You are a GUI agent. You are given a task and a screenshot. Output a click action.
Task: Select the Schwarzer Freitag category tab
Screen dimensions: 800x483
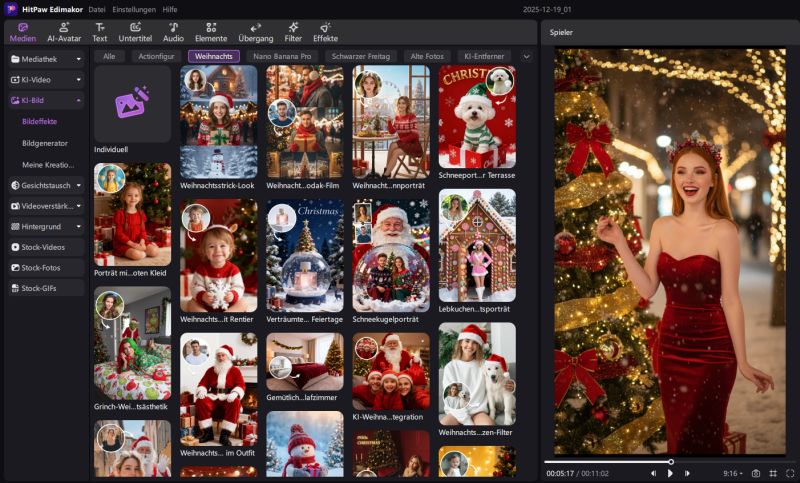click(360, 57)
